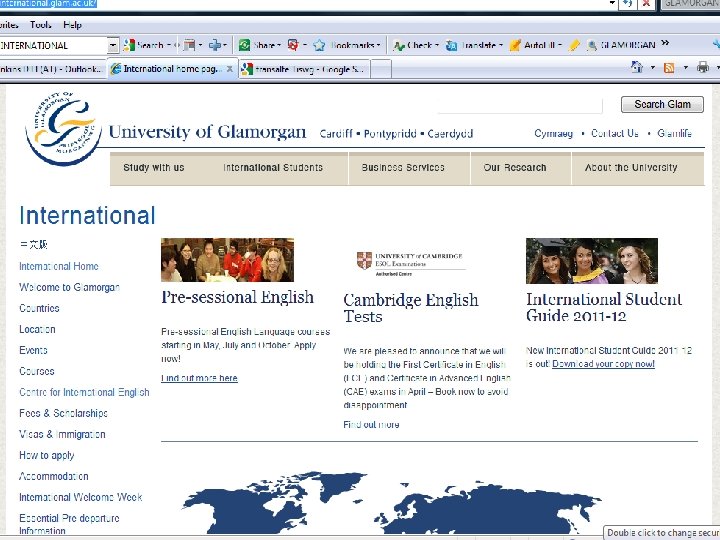The height and width of the screenshot is (540, 720).
Task: Open the RSS feeds dropdown arrow
Action: 686,68
